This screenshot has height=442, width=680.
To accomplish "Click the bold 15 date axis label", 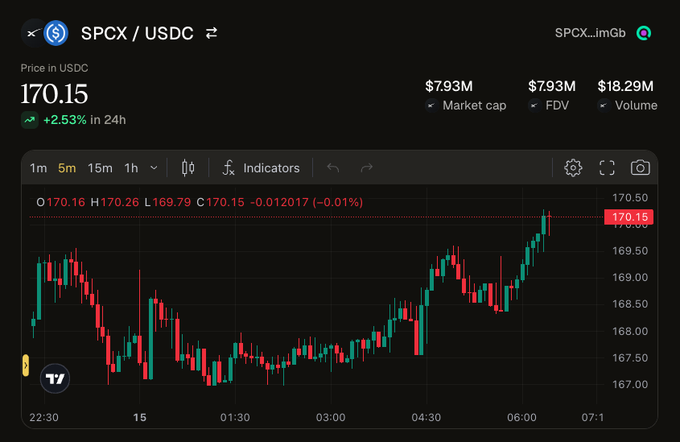I will 140,418.
